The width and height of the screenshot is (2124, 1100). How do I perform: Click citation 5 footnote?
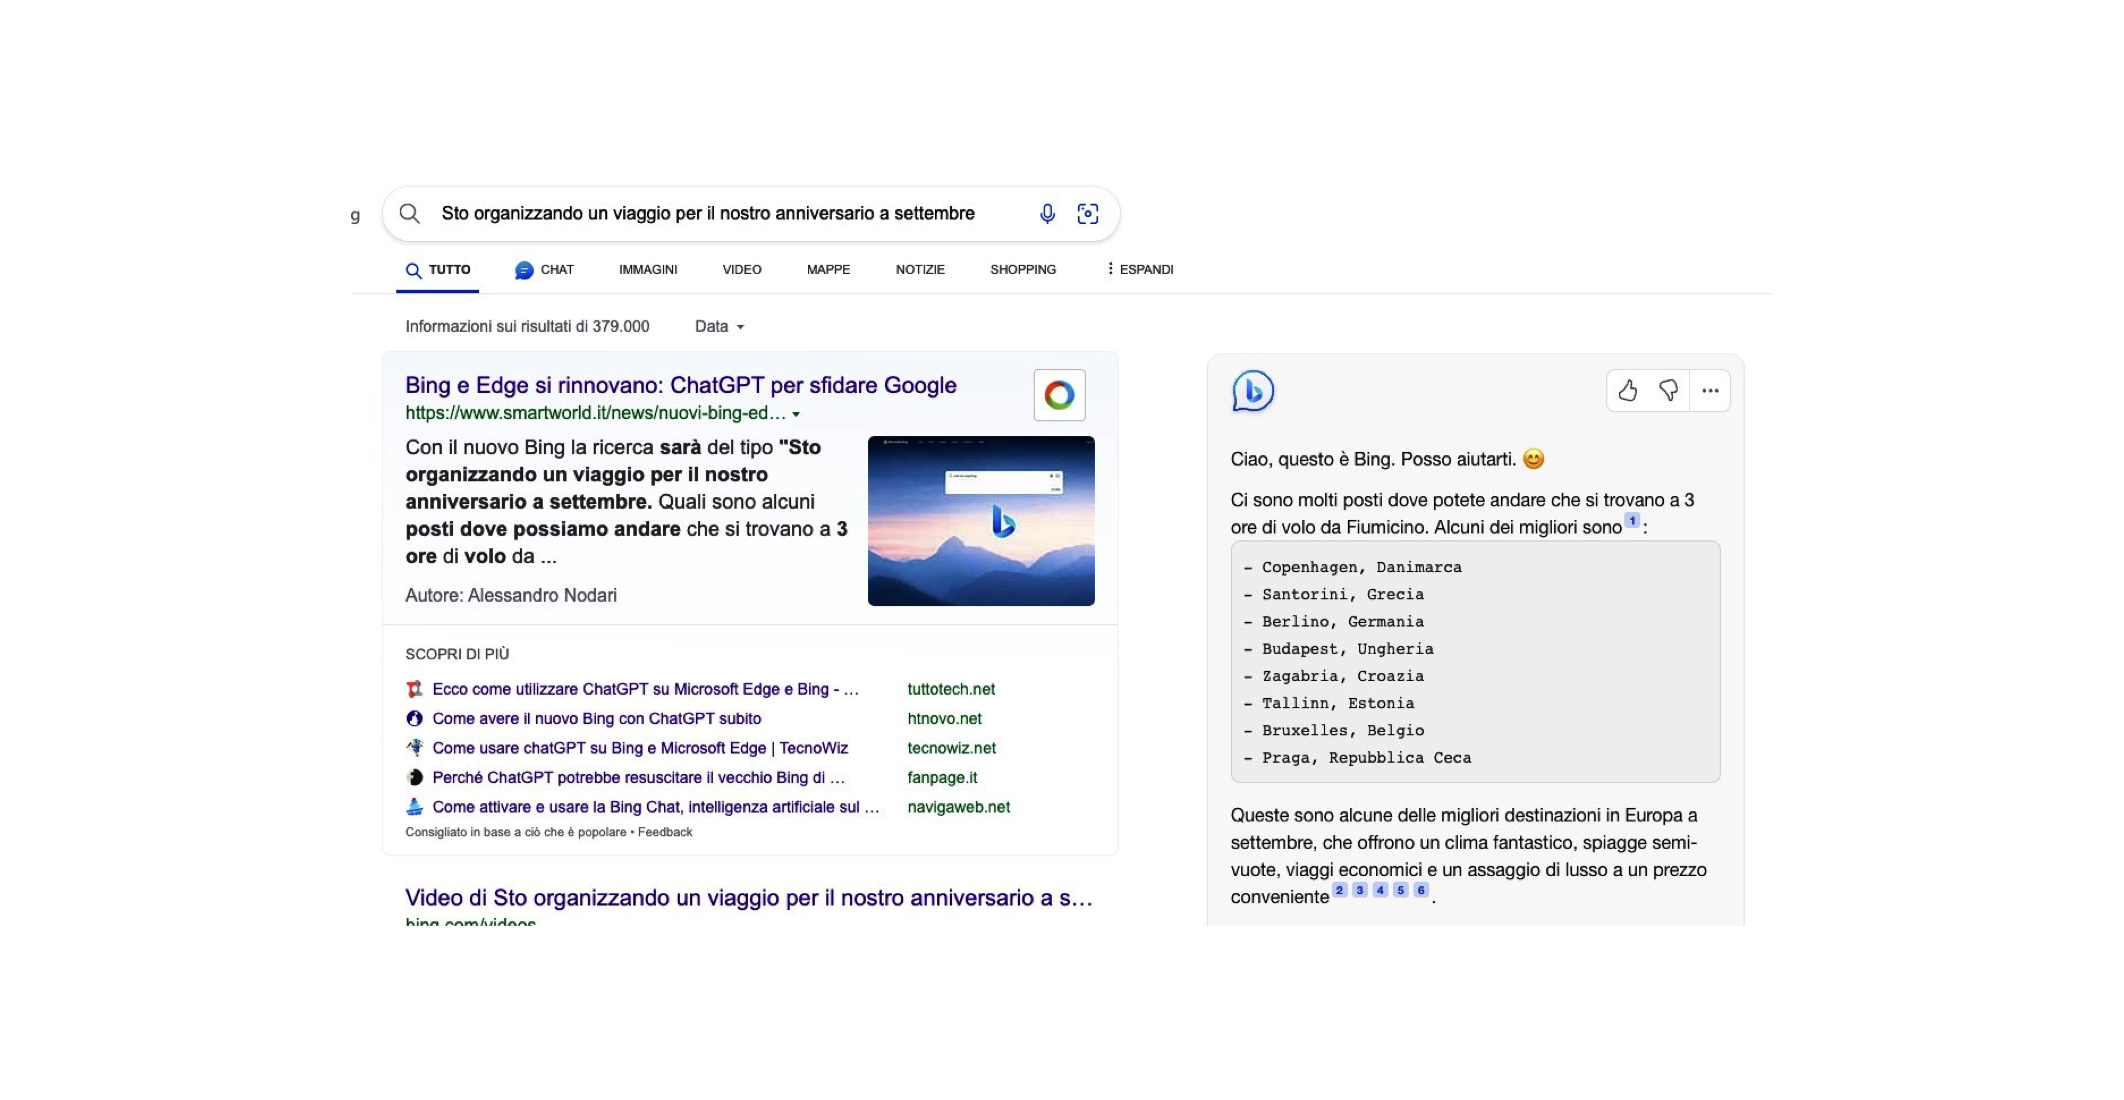tap(1401, 890)
